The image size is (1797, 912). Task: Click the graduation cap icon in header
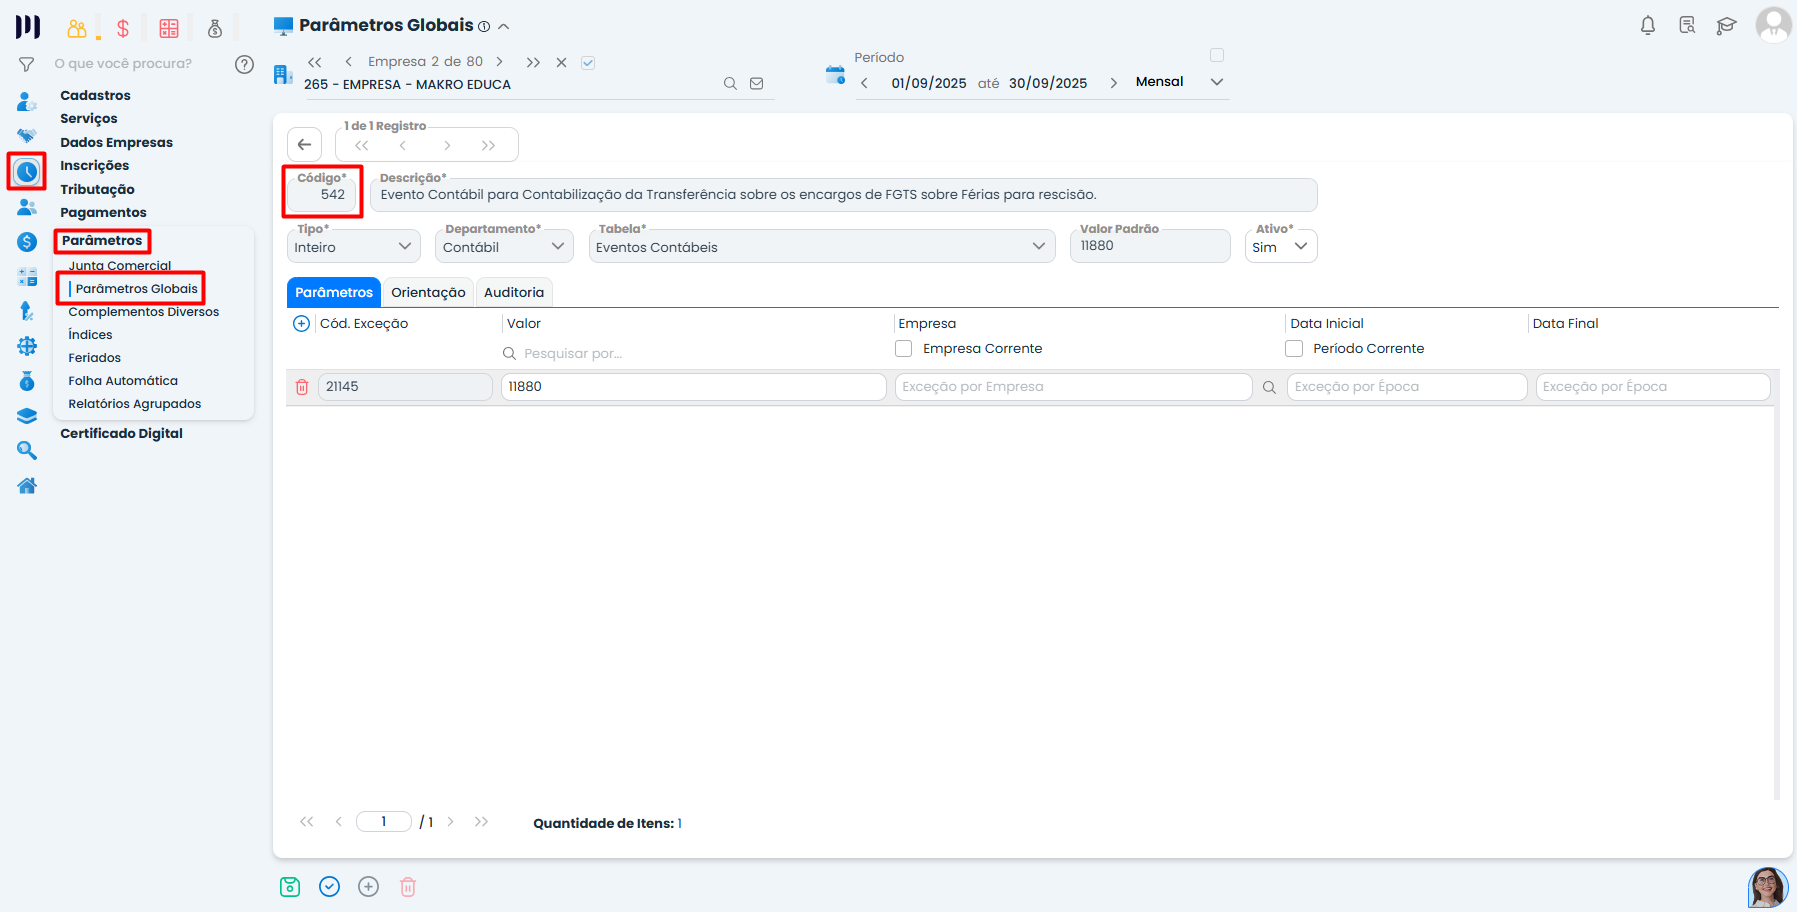[x=1726, y=26]
